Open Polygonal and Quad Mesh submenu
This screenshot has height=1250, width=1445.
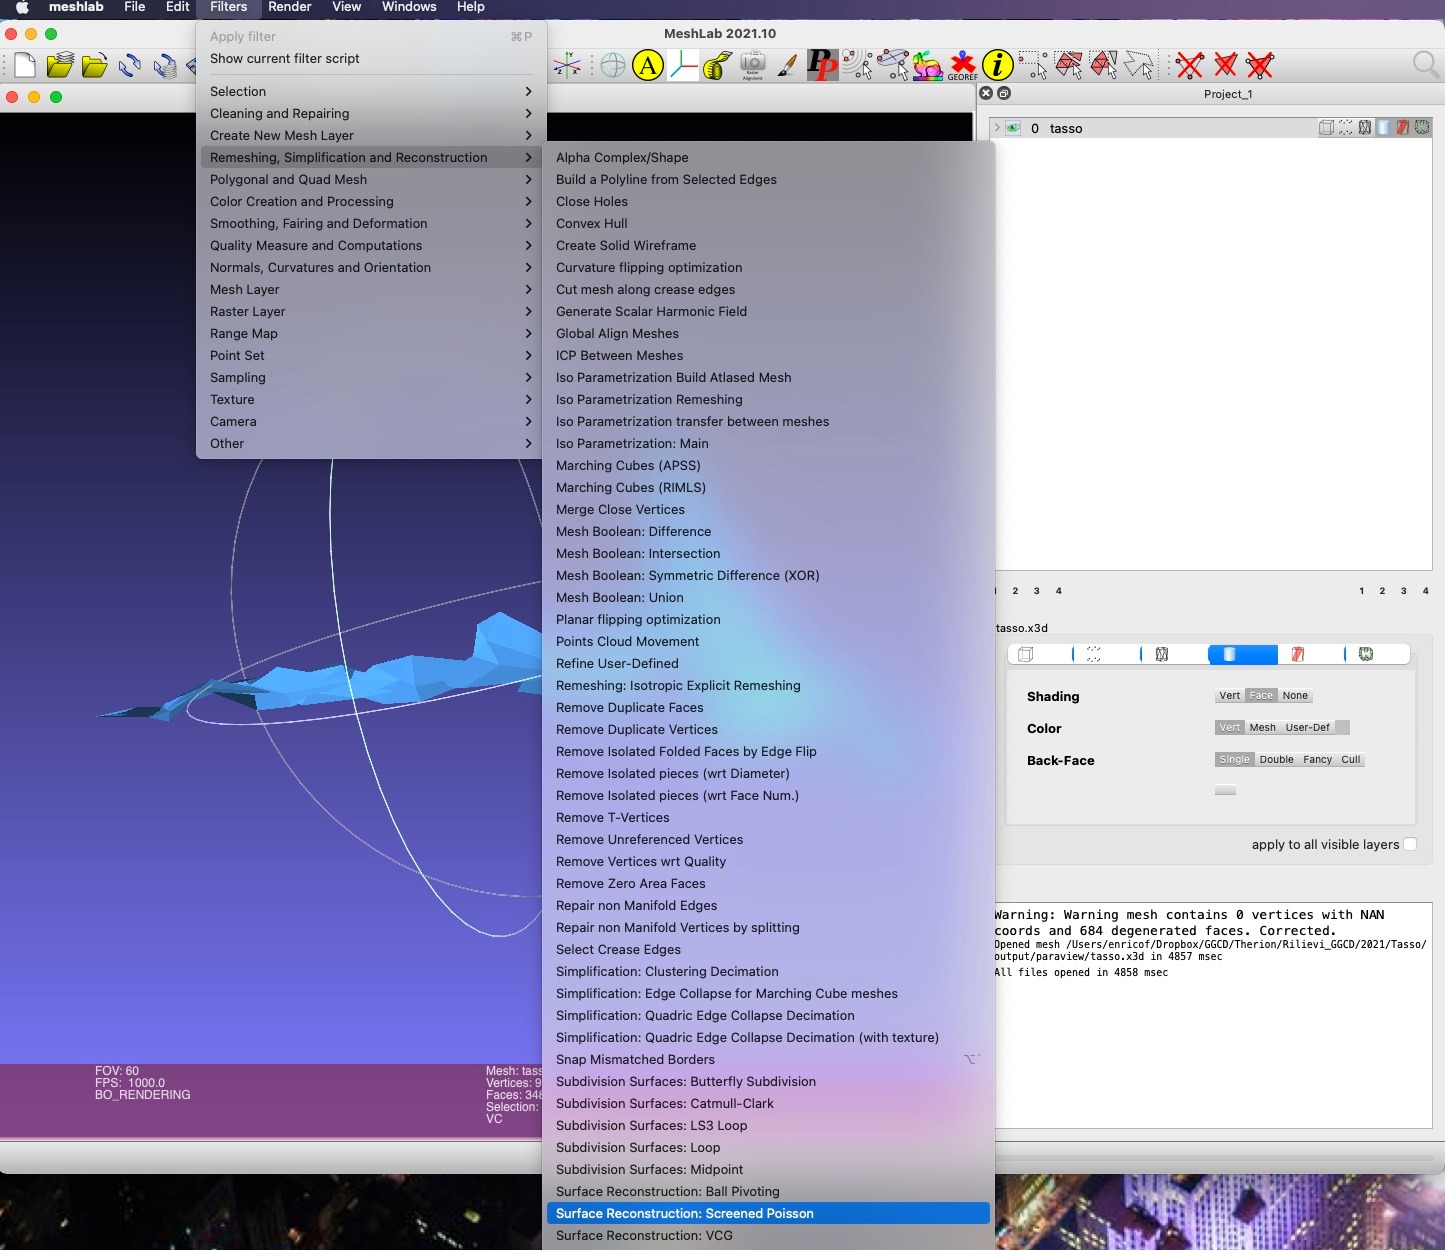point(371,179)
